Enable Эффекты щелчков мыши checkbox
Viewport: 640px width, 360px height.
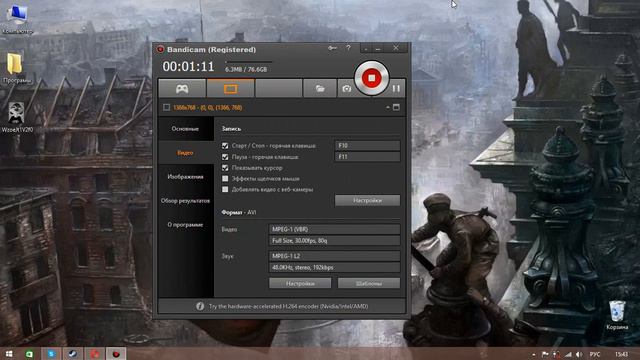225,178
